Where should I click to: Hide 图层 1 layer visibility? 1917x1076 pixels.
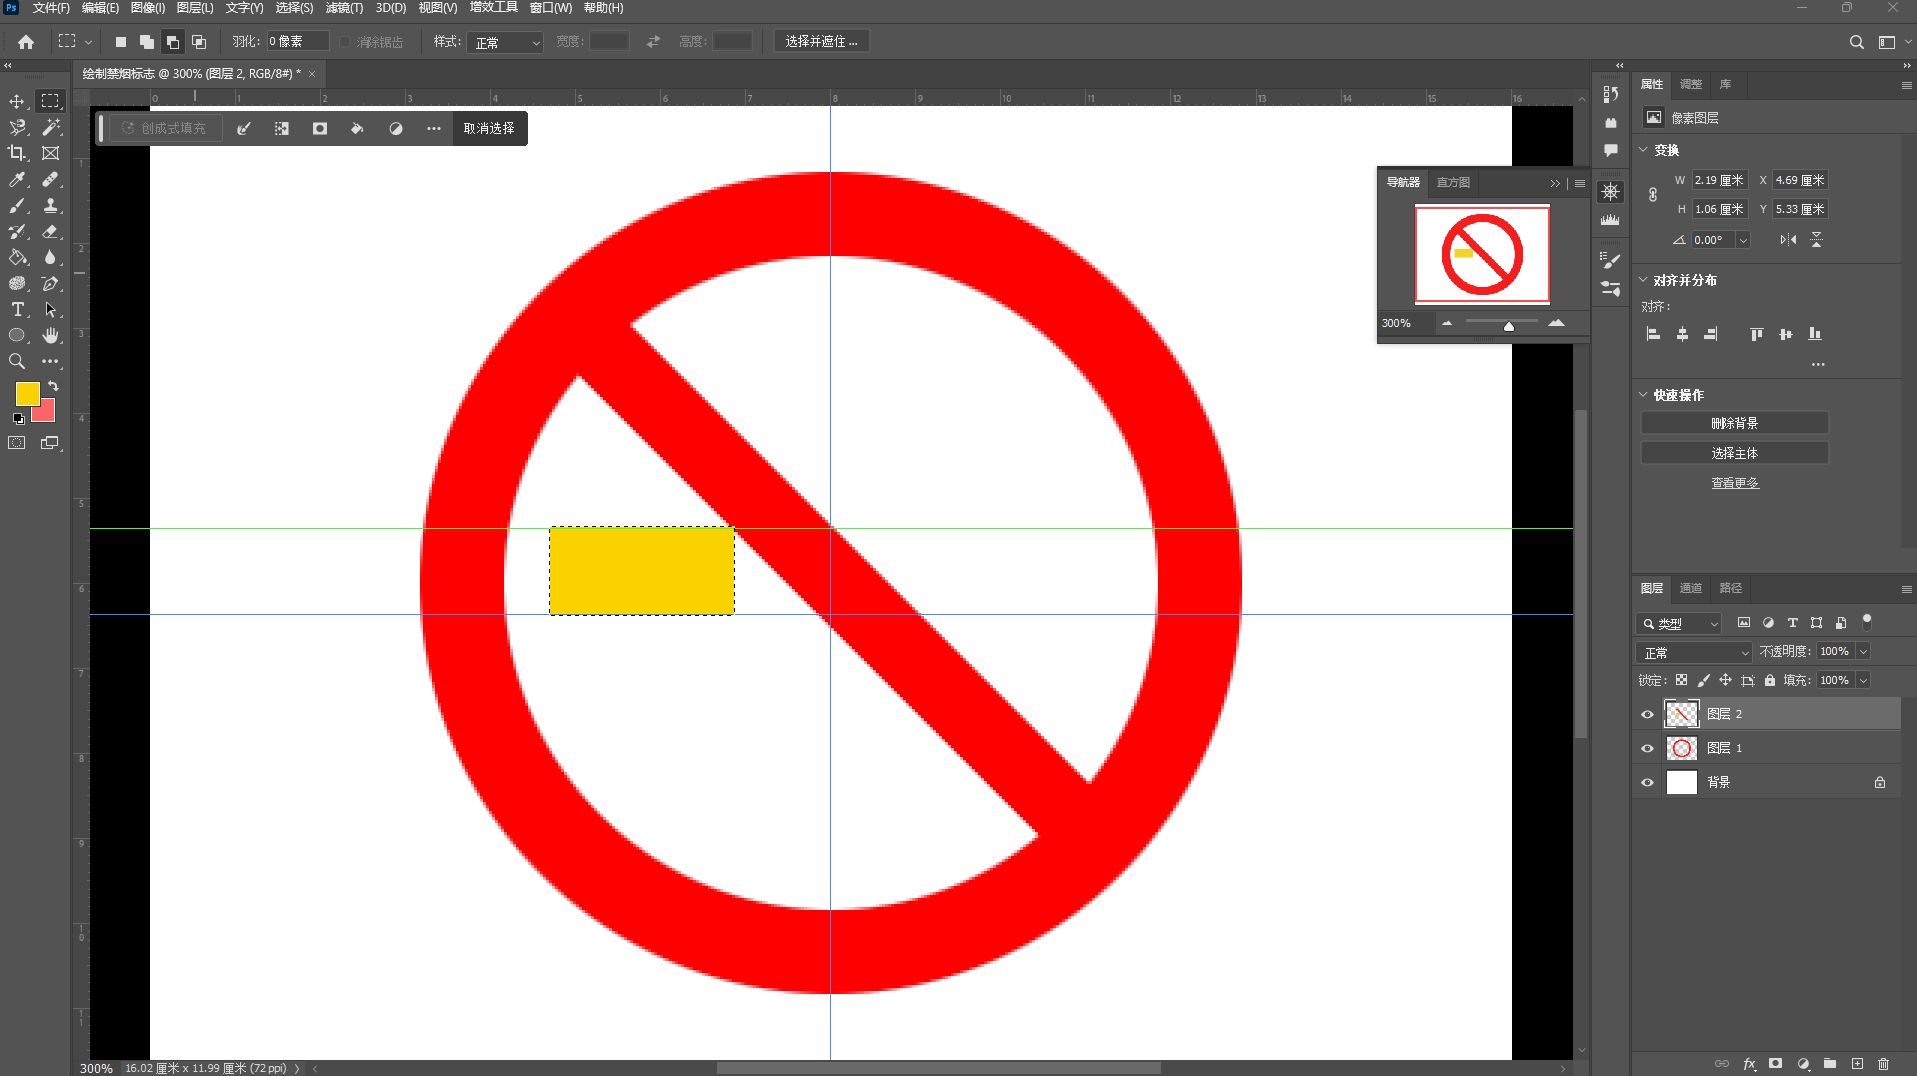click(1647, 748)
